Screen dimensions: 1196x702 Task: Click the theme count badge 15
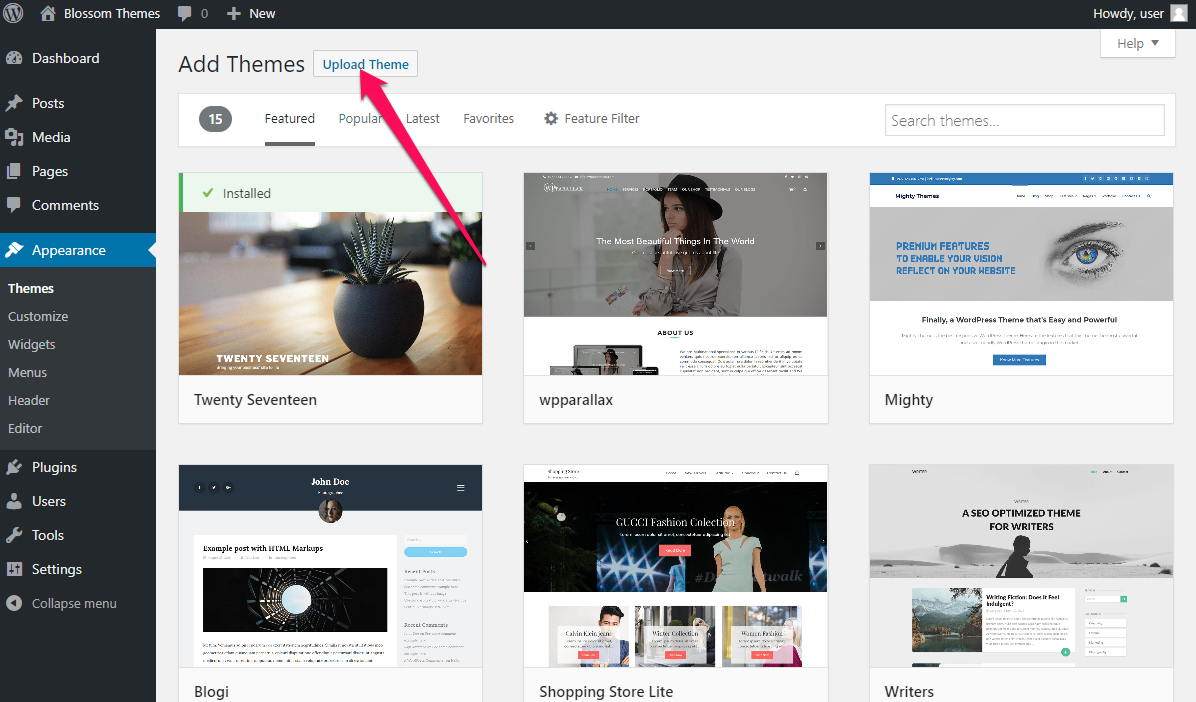click(x=215, y=119)
